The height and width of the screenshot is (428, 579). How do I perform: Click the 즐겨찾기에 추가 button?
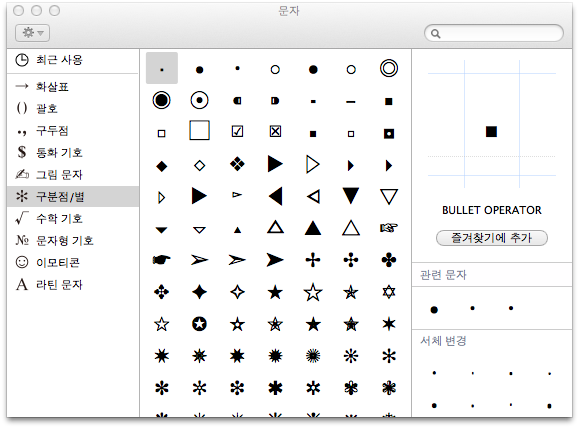(x=491, y=238)
